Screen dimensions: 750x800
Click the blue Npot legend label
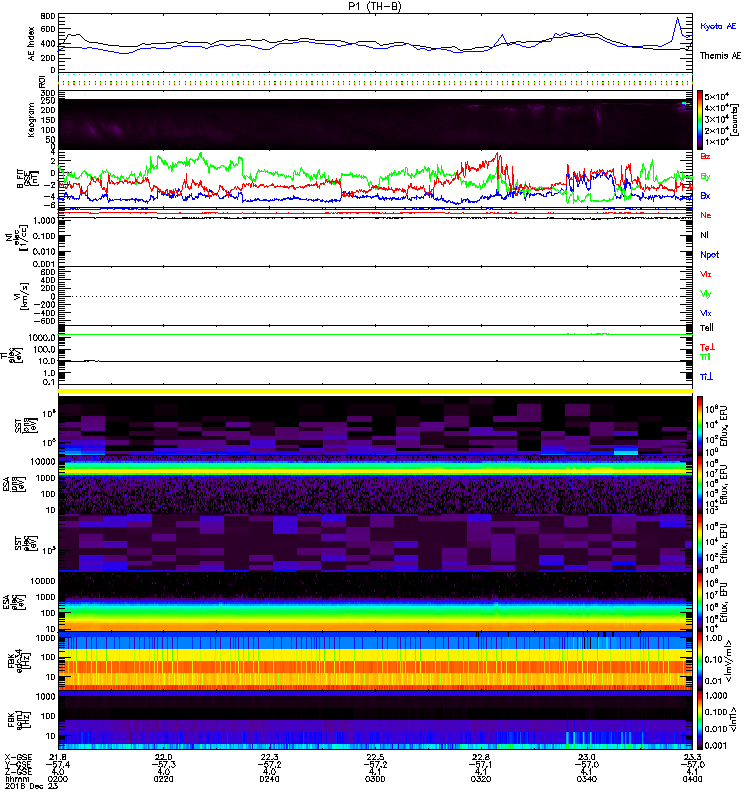710,255
